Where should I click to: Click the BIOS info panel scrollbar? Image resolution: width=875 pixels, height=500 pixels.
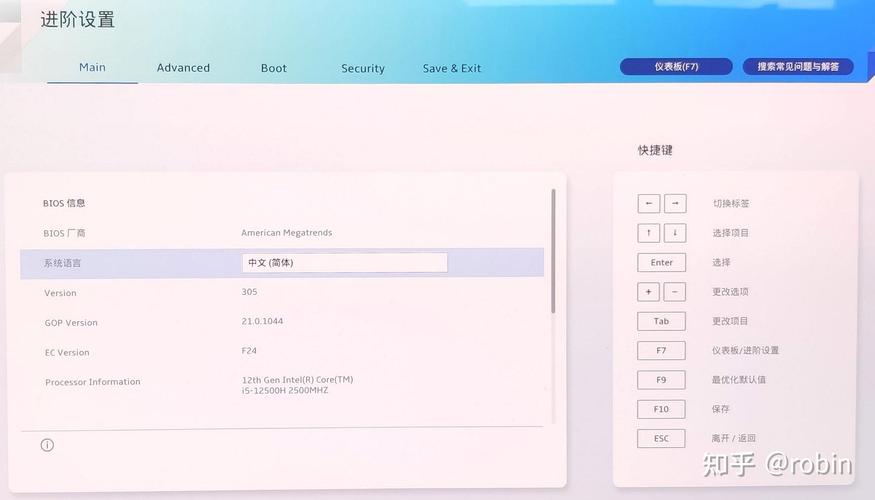click(553, 251)
